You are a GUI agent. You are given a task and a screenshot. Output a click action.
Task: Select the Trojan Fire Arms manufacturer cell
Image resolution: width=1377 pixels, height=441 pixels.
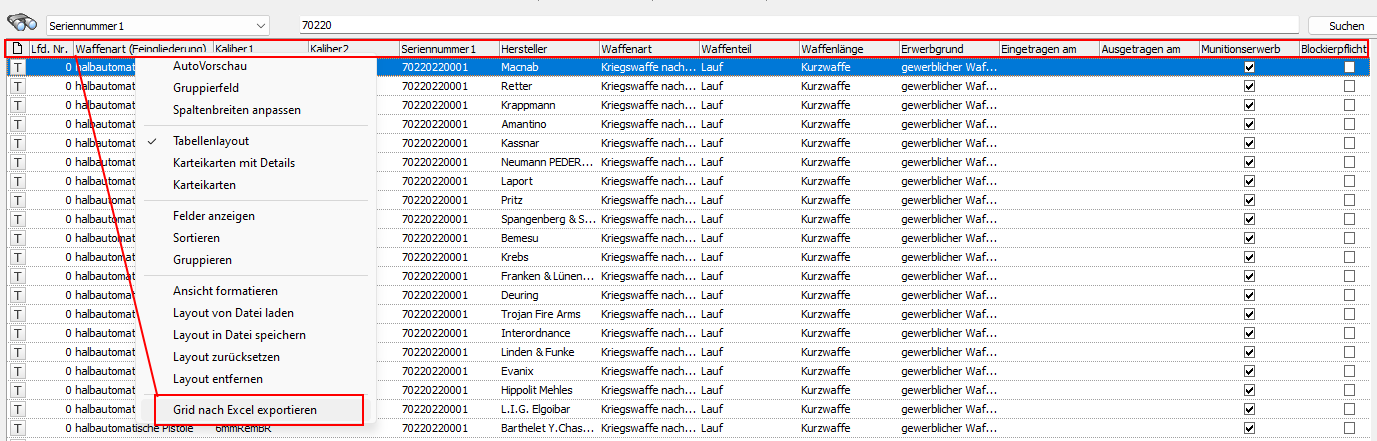[x=548, y=314]
